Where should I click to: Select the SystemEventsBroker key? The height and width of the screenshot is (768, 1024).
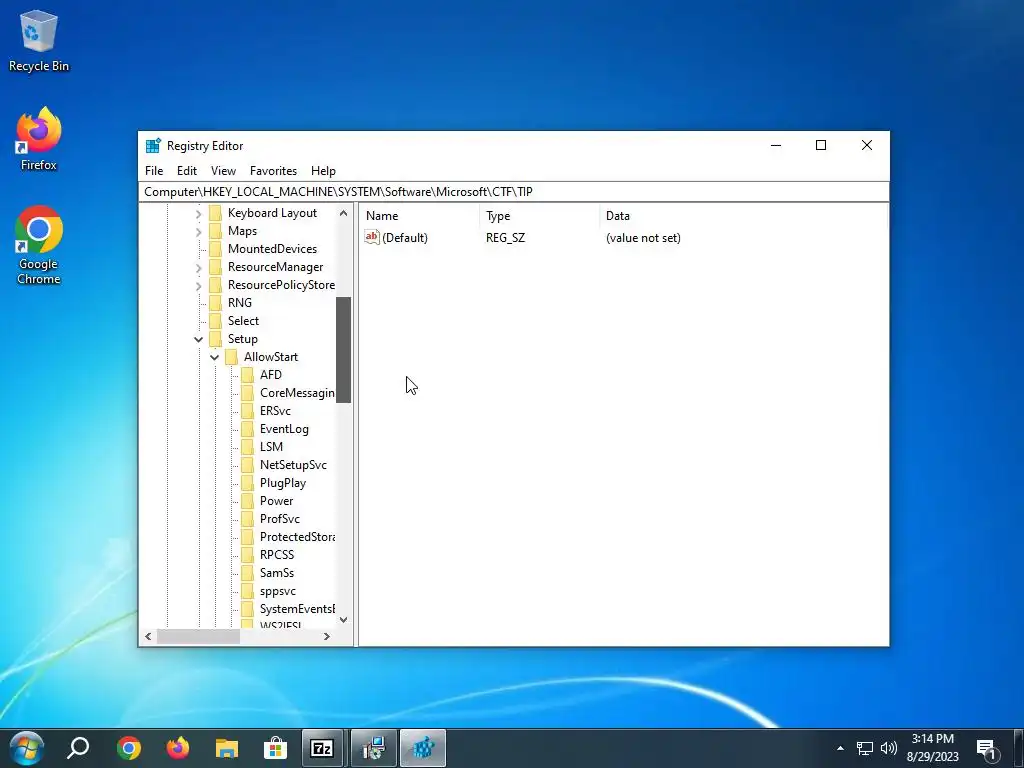tap(296, 609)
